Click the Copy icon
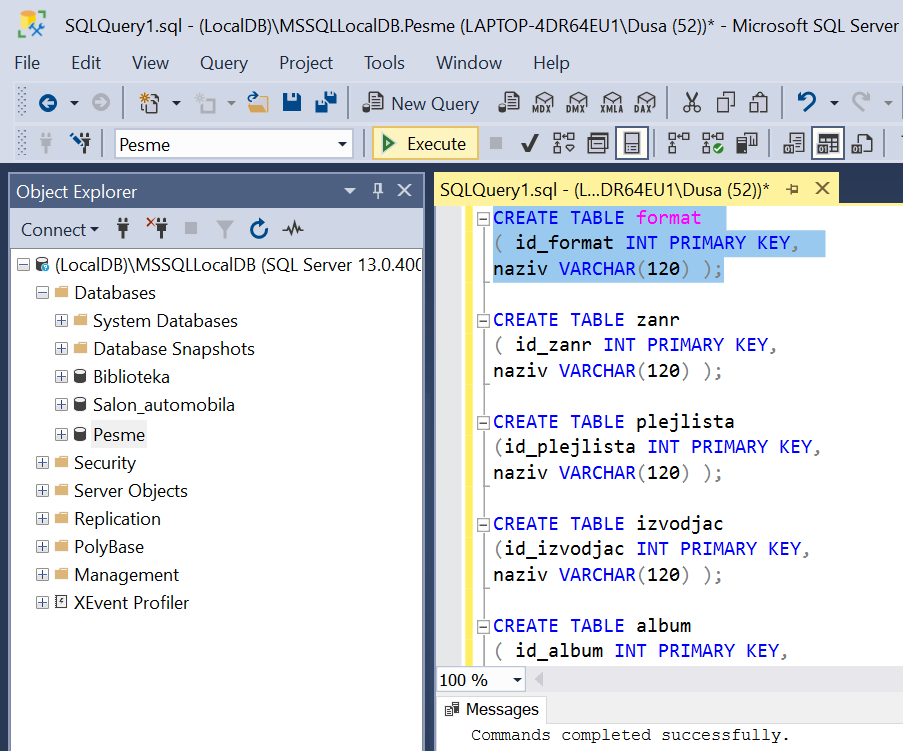This screenshot has height=751, width=903. [x=726, y=103]
